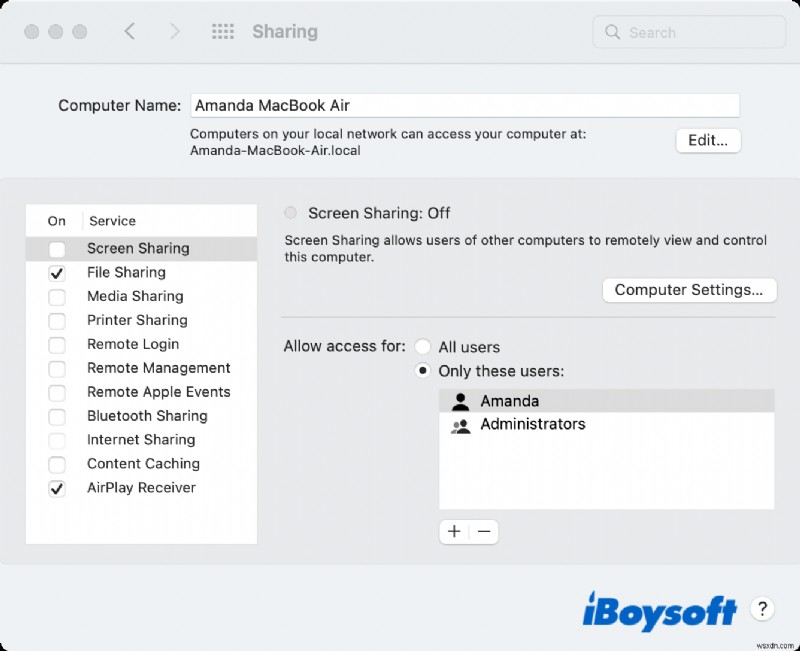The height and width of the screenshot is (651, 800).
Task: Turn off the AirPlay Receiver checkbox
Action: click(x=56, y=488)
